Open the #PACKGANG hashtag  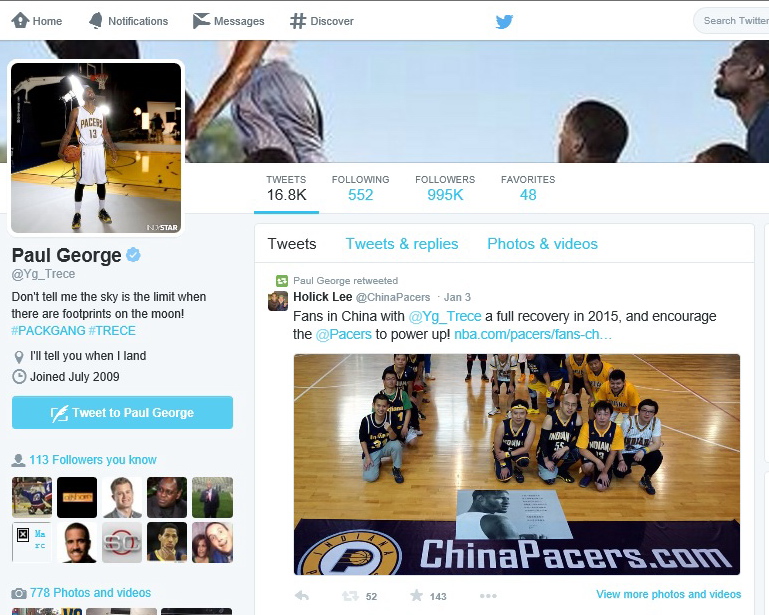49,331
